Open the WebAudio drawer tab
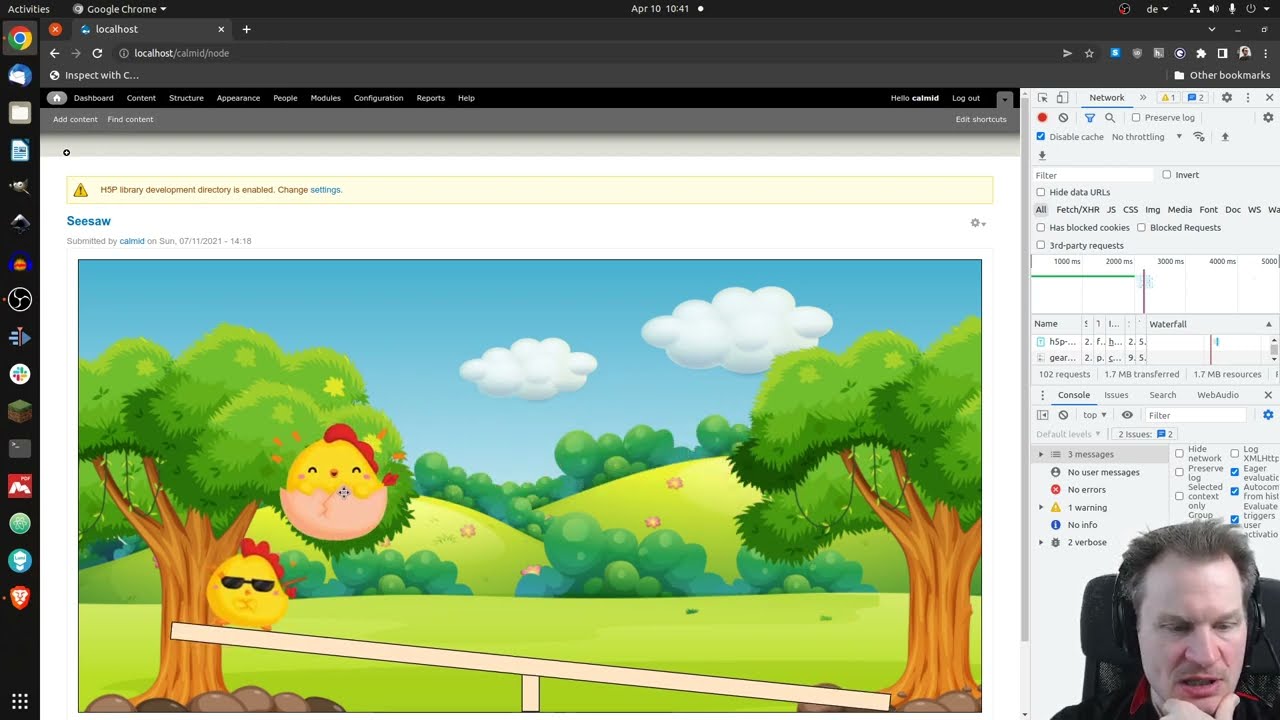Image resolution: width=1280 pixels, height=720 pixels. coord(1218,395)
